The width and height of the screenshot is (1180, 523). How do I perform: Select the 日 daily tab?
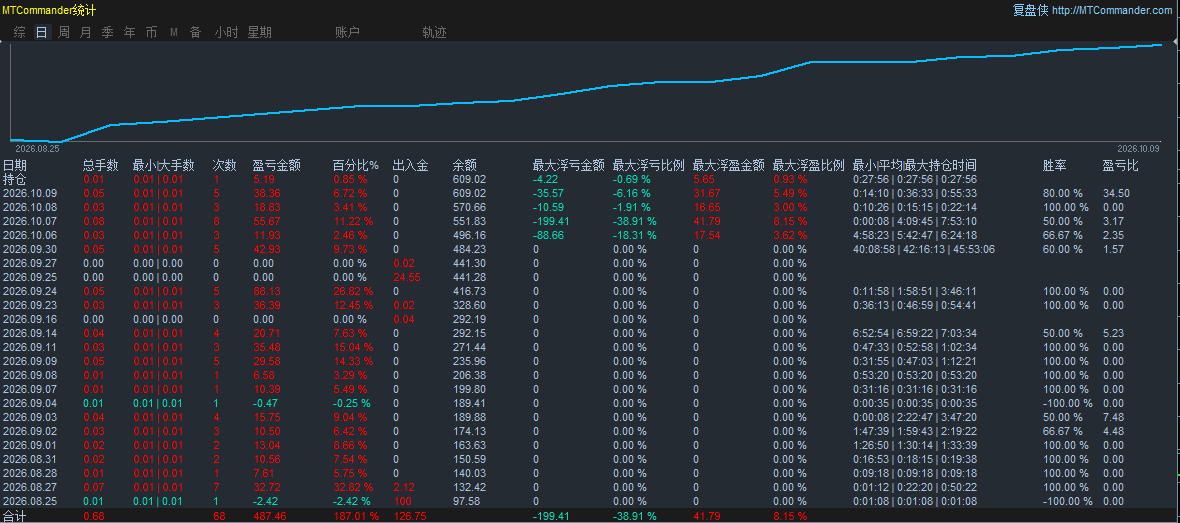pos(41,32)
